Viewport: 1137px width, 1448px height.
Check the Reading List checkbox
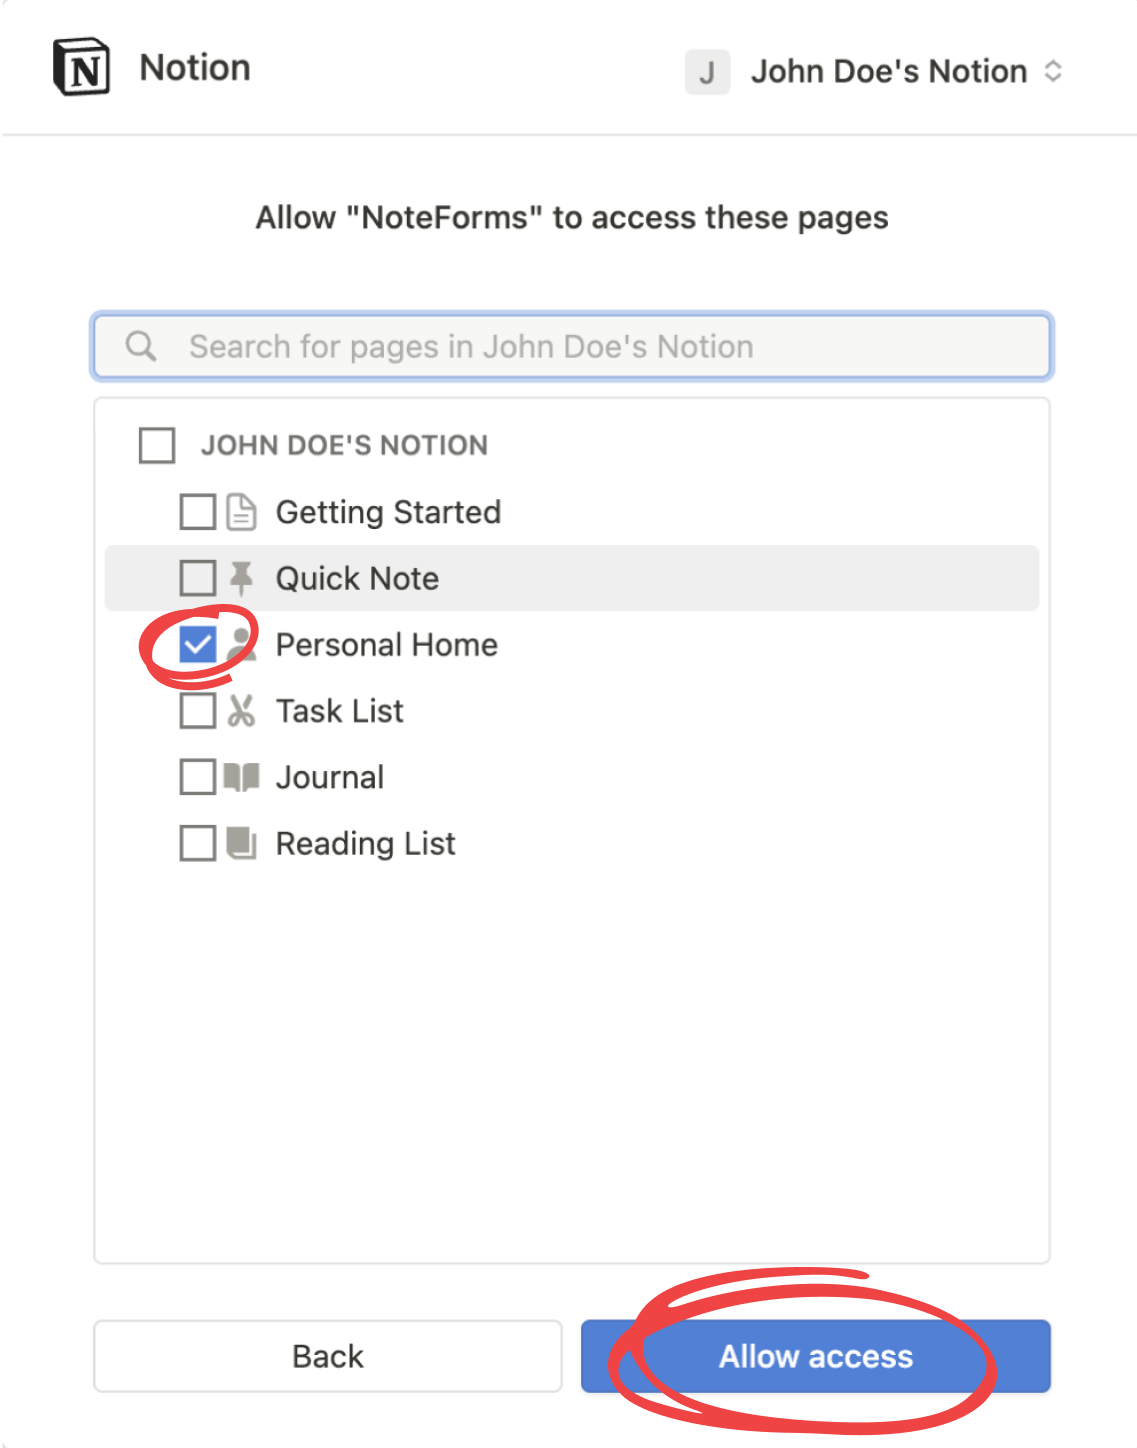tap(196, 842)
